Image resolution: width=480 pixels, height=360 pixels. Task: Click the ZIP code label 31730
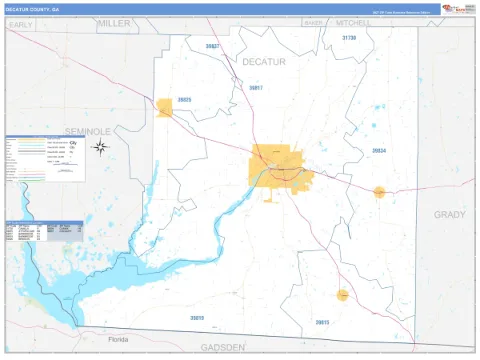pyautogui.click(x=349, y=38)
